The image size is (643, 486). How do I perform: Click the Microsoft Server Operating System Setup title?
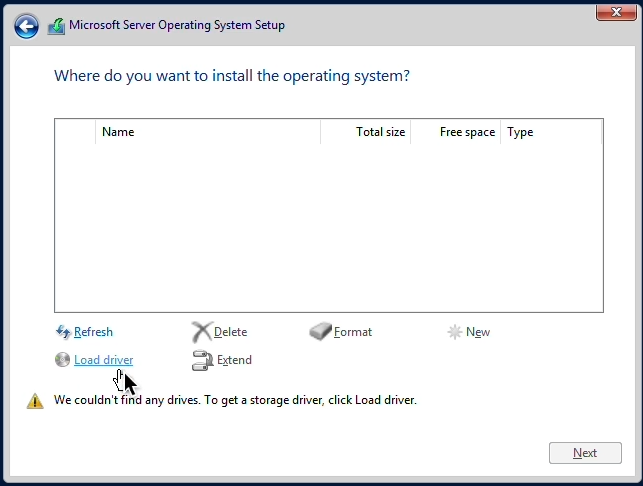point(177,25)
